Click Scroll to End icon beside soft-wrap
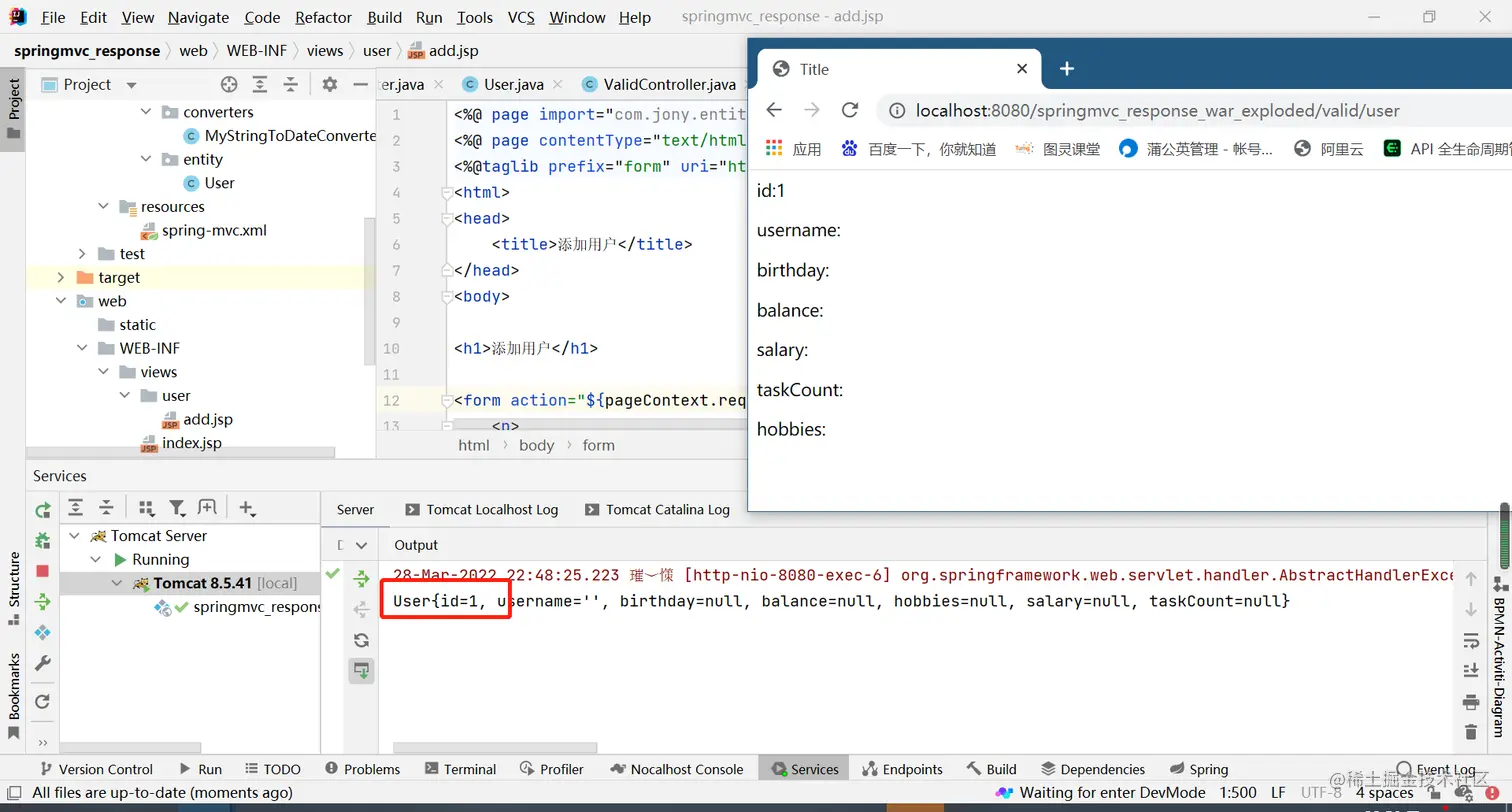This screenshot has height=812, width=1512. point(1470,670)
